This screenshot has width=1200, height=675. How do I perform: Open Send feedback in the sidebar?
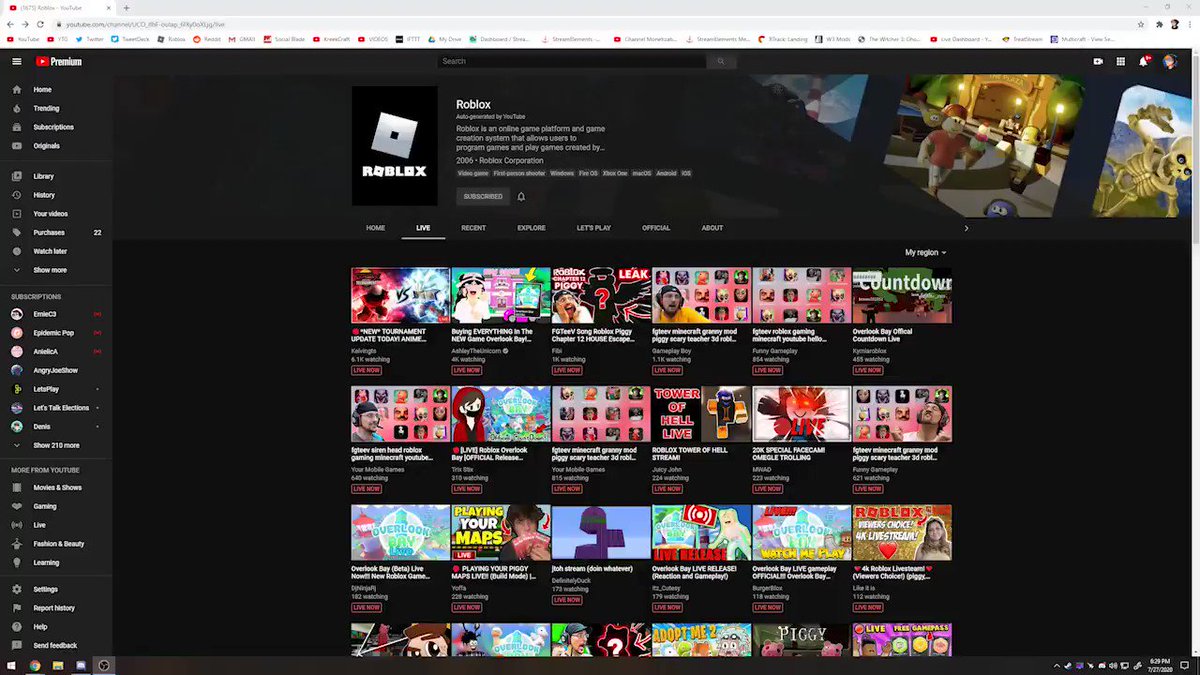pyautogui.click(x=56, y=646)
